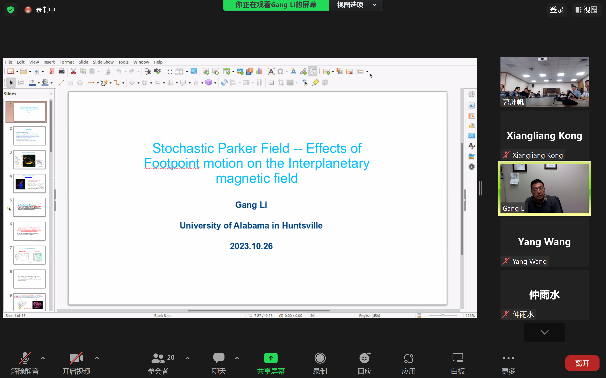Expand video options arrow next to camera
Image resolution: width=606 pixels, height=378 pixels.
tap(97, 358)
